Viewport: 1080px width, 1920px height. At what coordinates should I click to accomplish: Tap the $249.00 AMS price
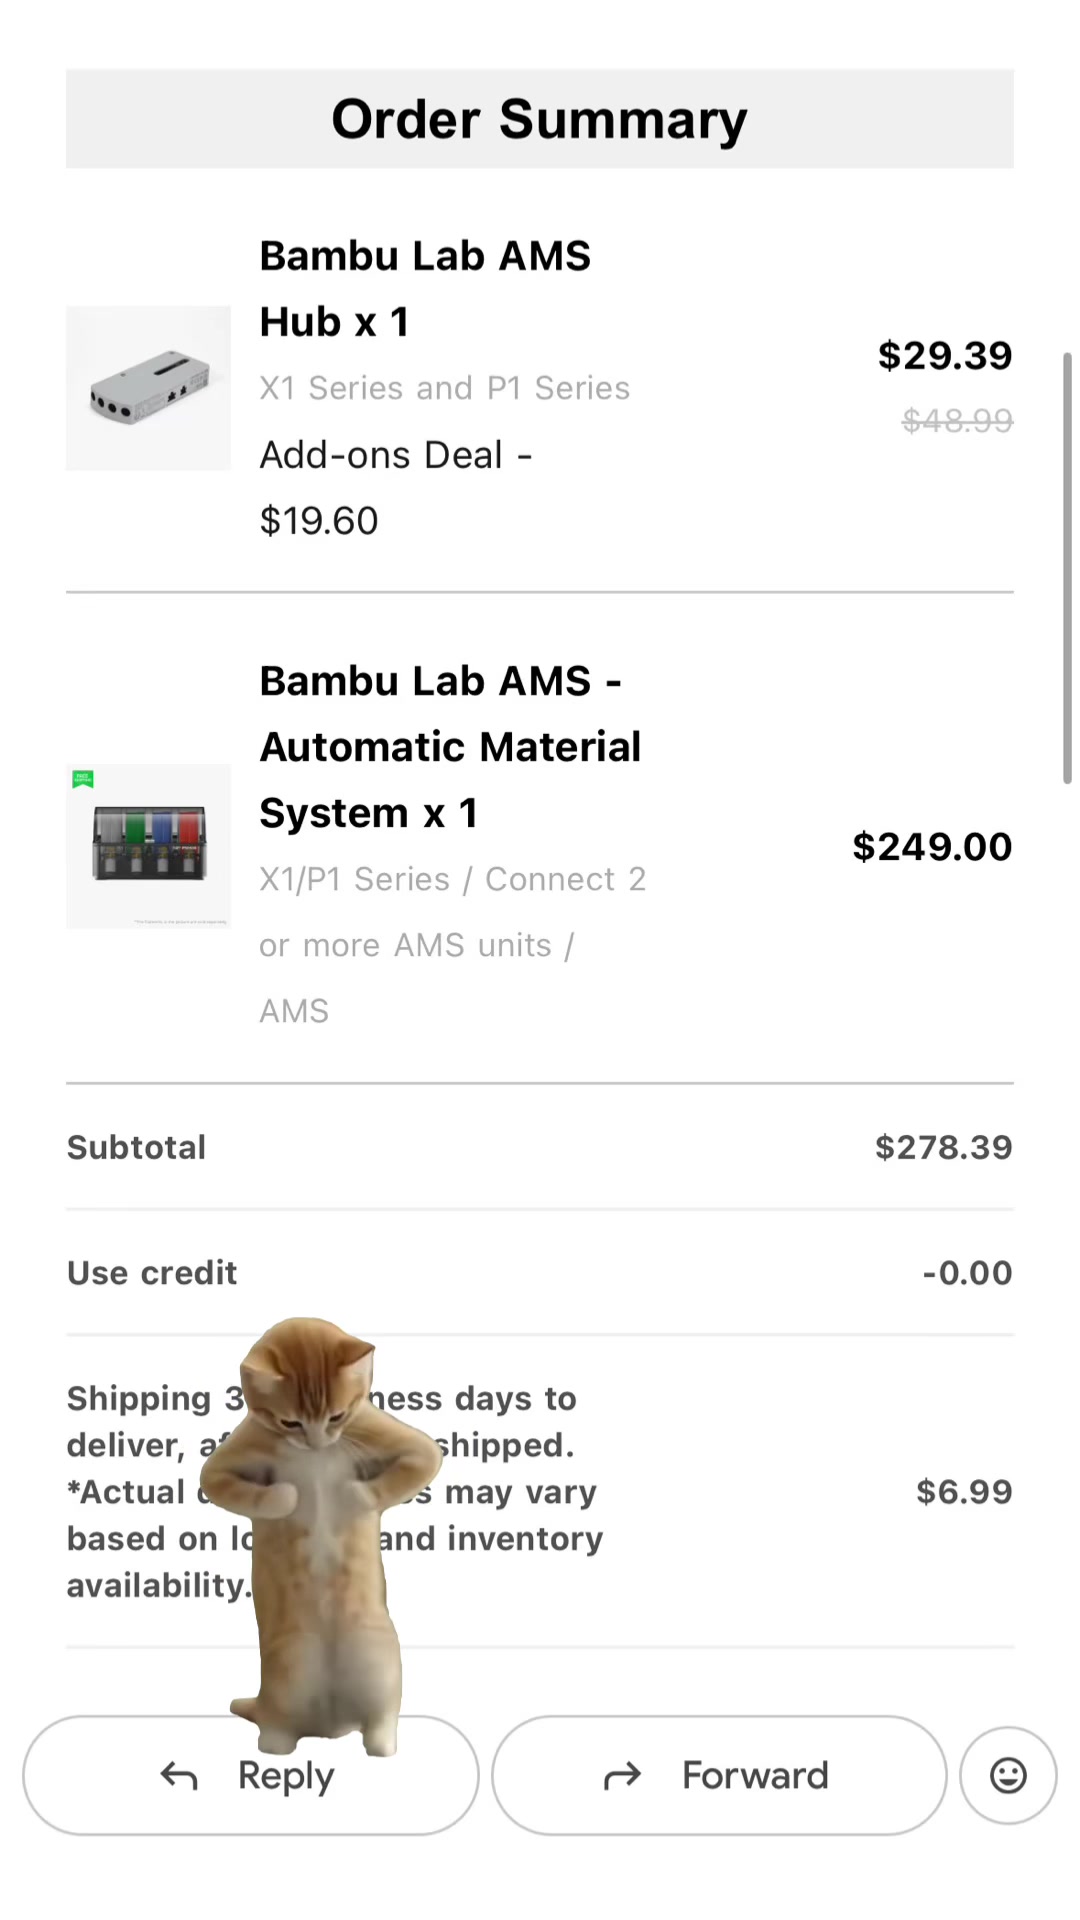[x=932, y=846]
